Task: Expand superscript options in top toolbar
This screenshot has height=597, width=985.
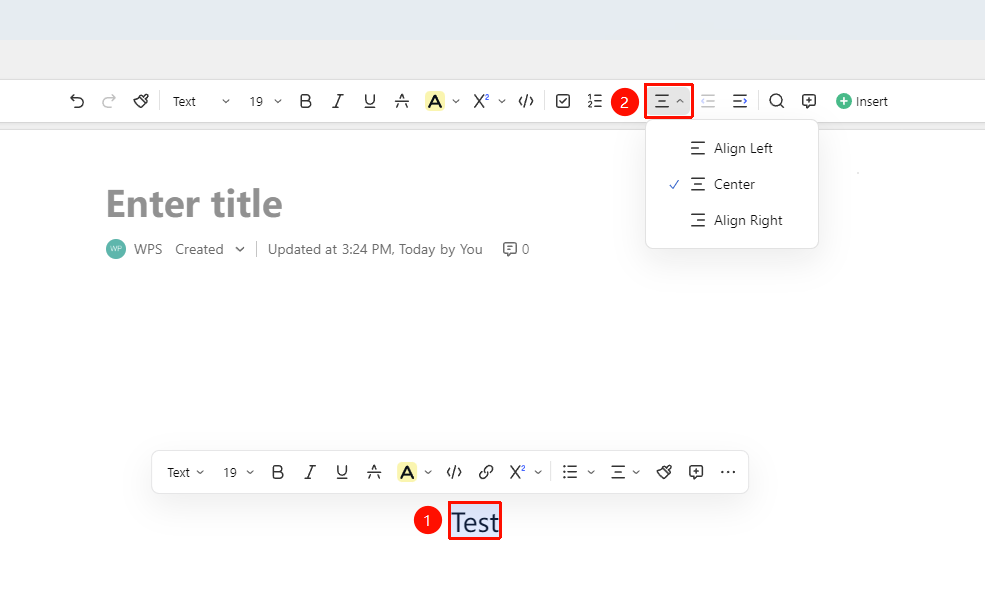Action: [502, 102]
